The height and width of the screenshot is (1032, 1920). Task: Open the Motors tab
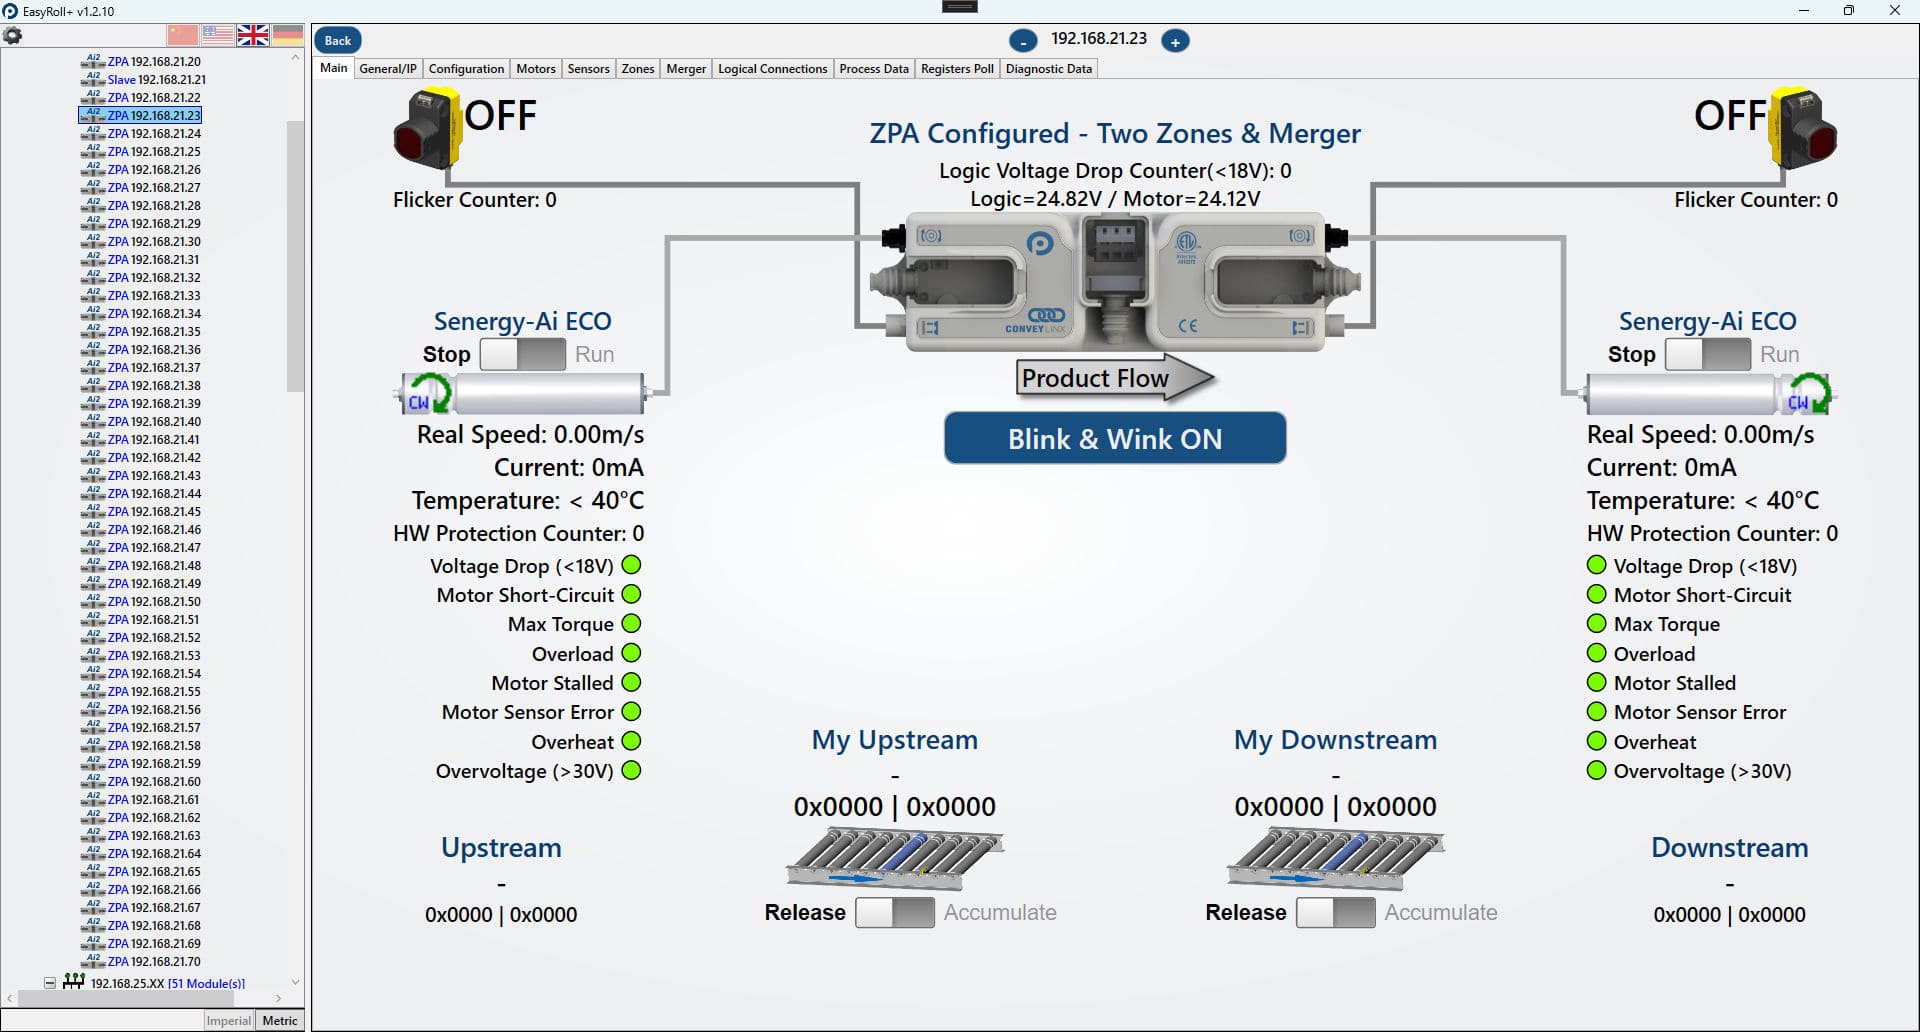coord(536,69)
